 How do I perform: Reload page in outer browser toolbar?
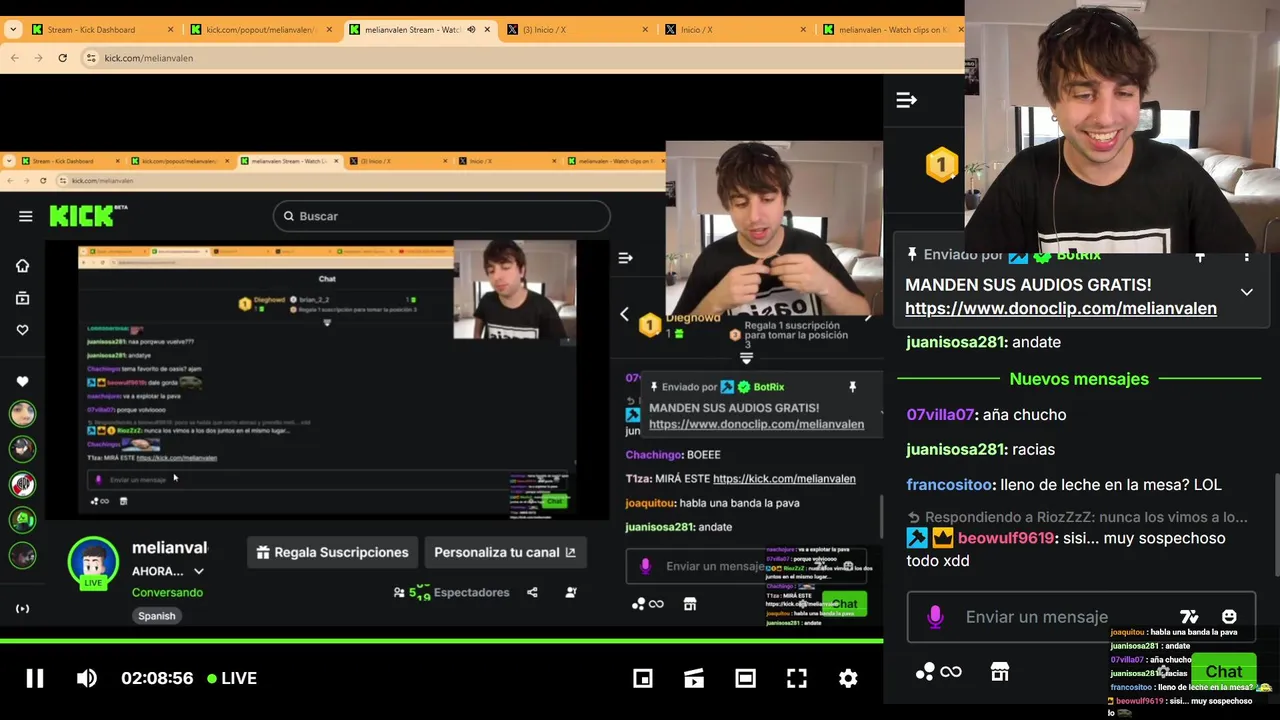click(x=62, y=58)
